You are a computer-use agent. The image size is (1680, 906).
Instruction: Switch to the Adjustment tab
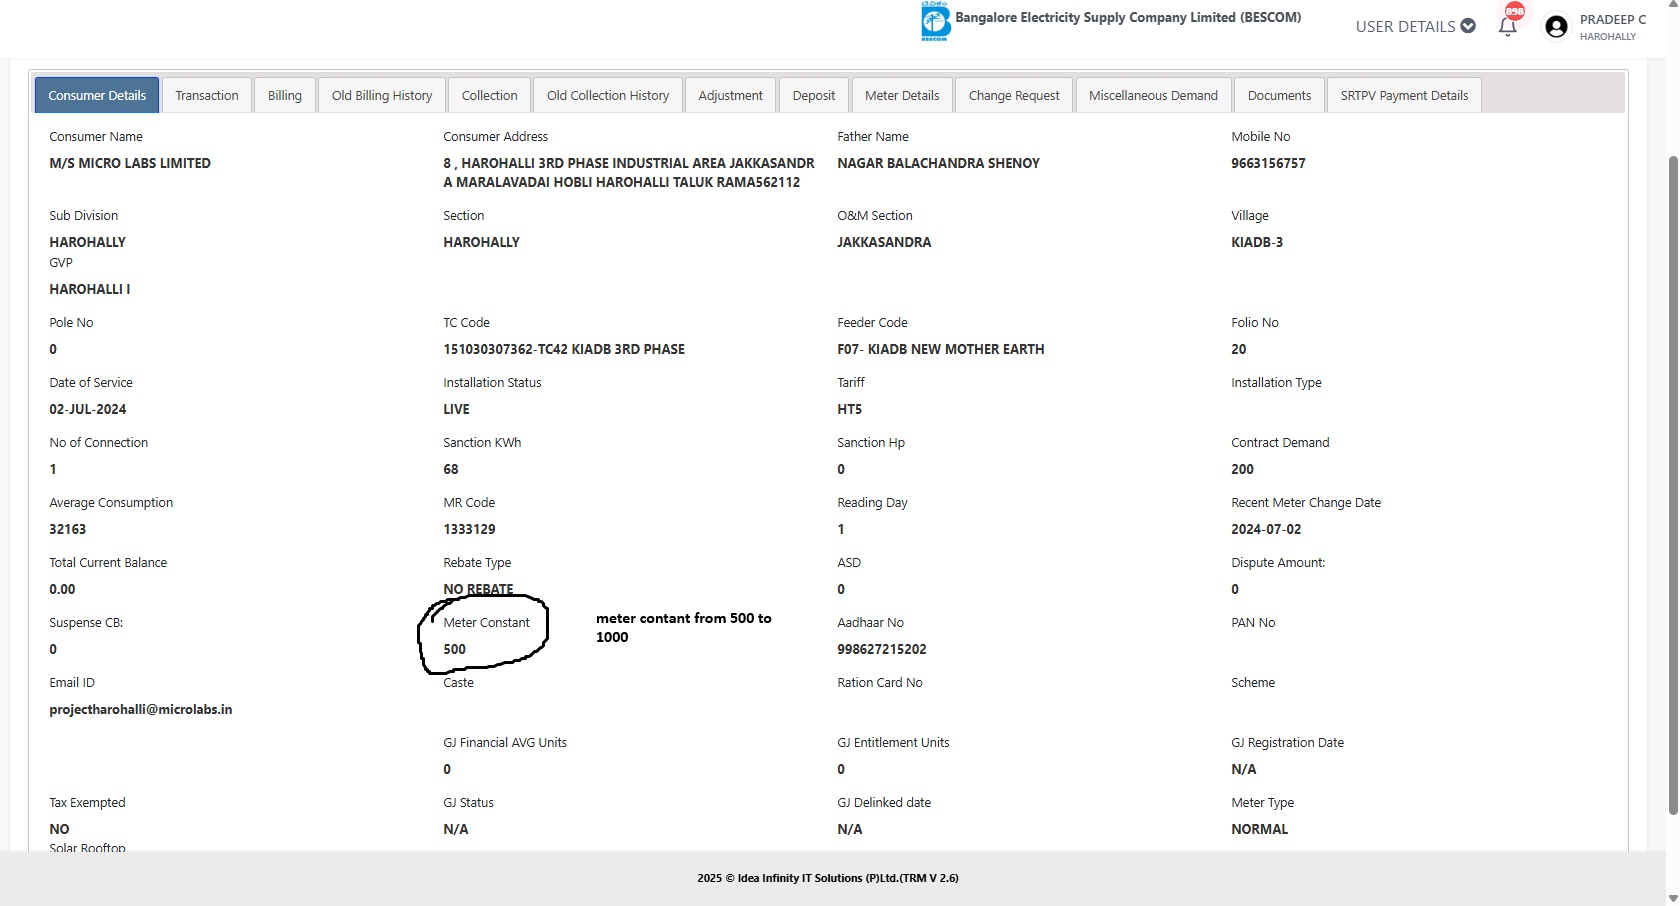pos(730,95)
